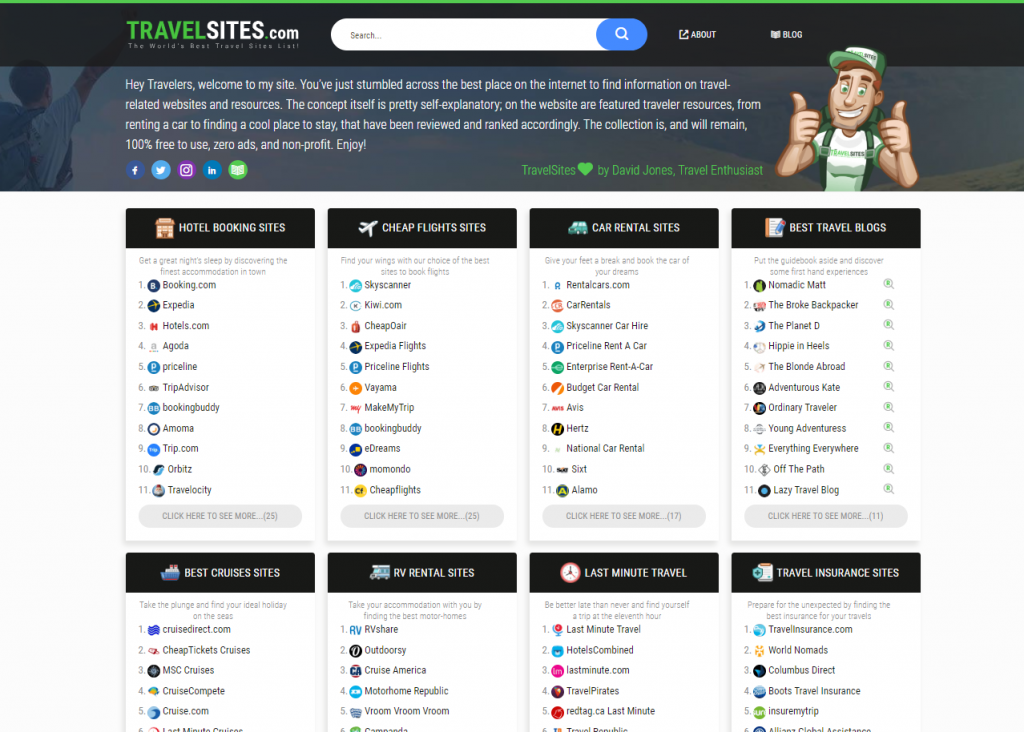Open the Travel Insurance Sites category heading
Image resolution: width=1024 pixels, height=732 pixels.
[837, 573]
